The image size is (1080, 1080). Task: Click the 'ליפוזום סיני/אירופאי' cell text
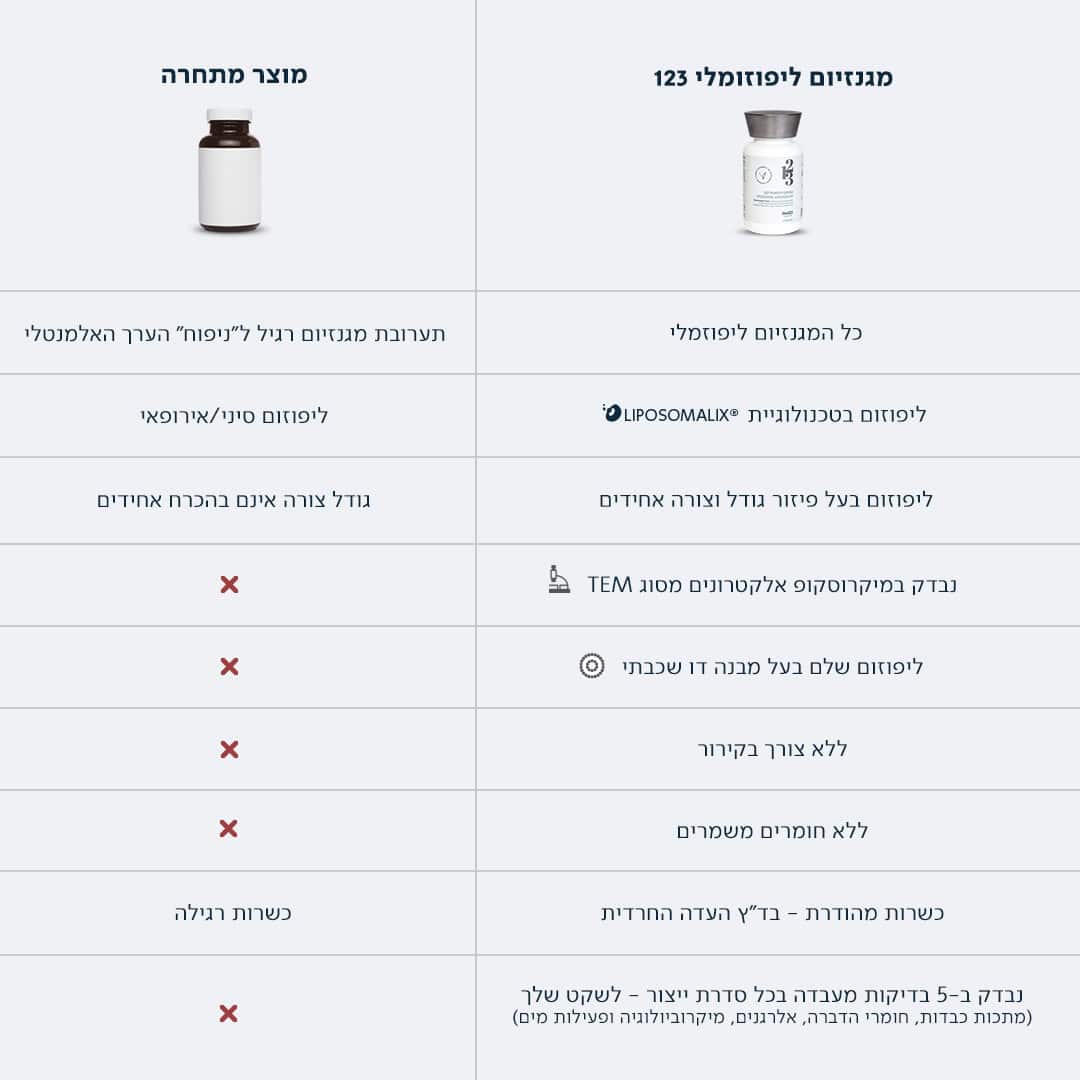(x=234, y=415)
